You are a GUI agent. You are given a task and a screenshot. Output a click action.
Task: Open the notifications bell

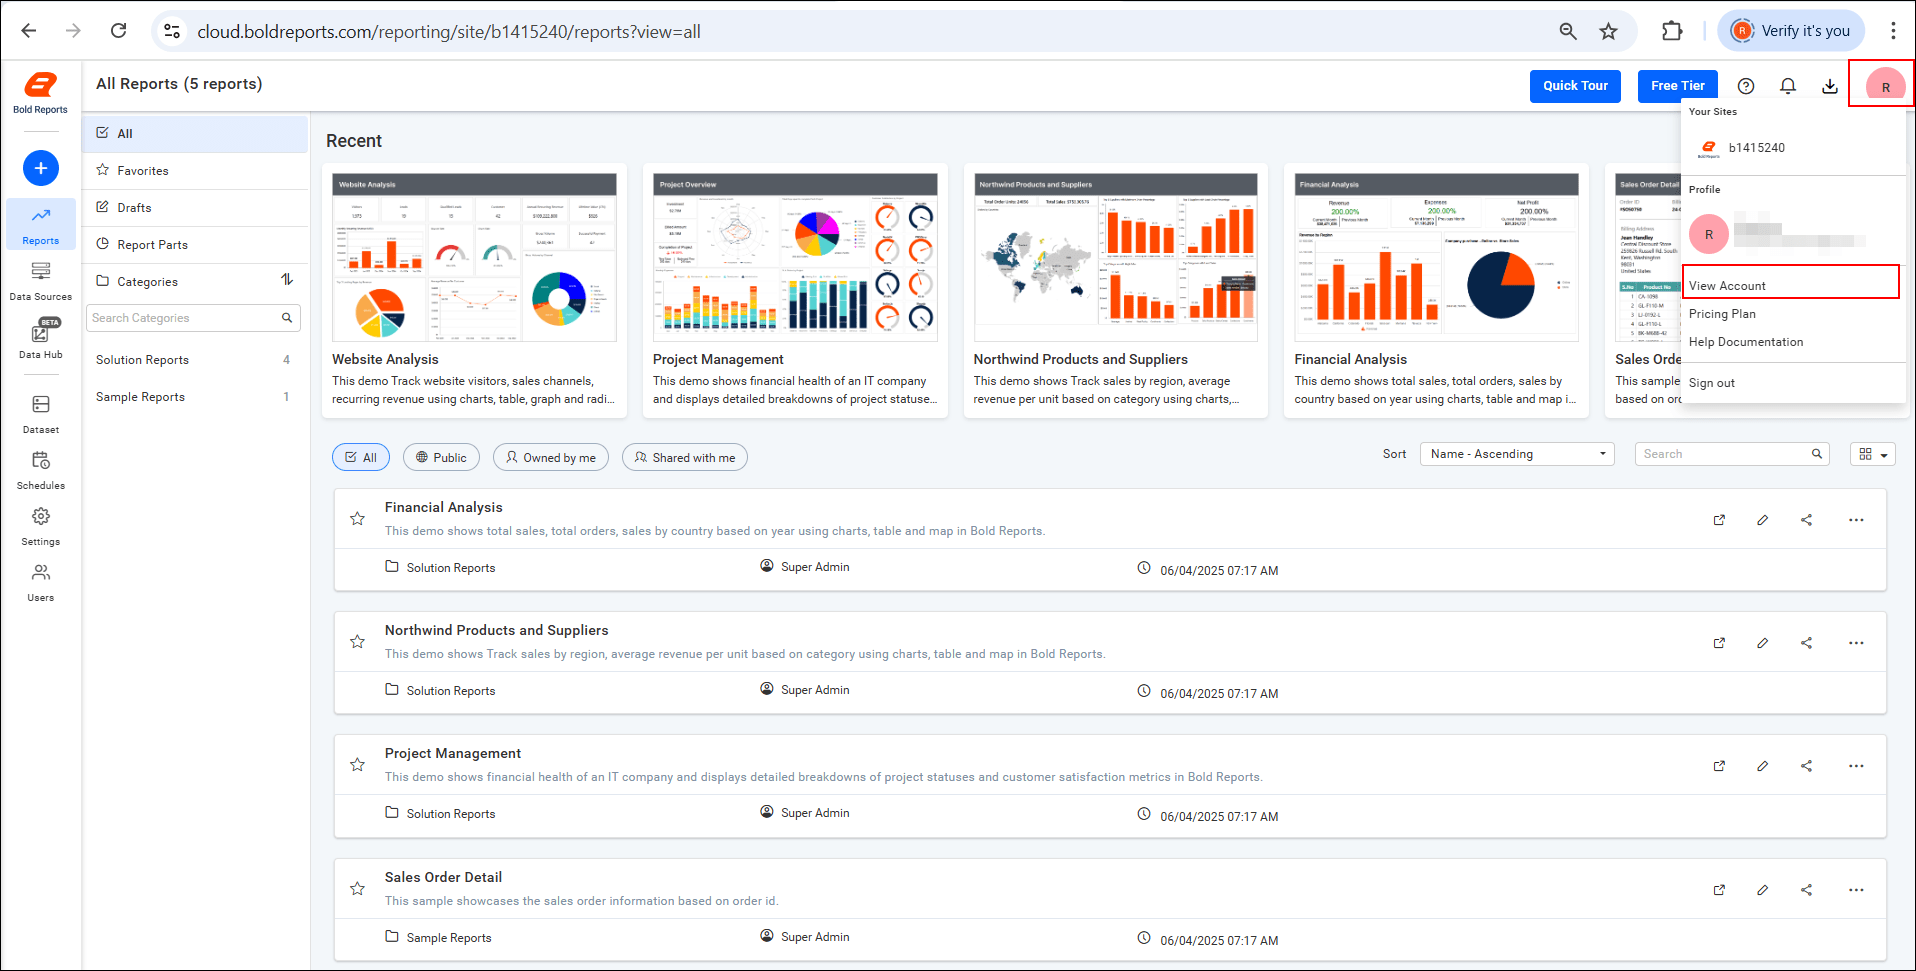click(x=1788, y=86)
